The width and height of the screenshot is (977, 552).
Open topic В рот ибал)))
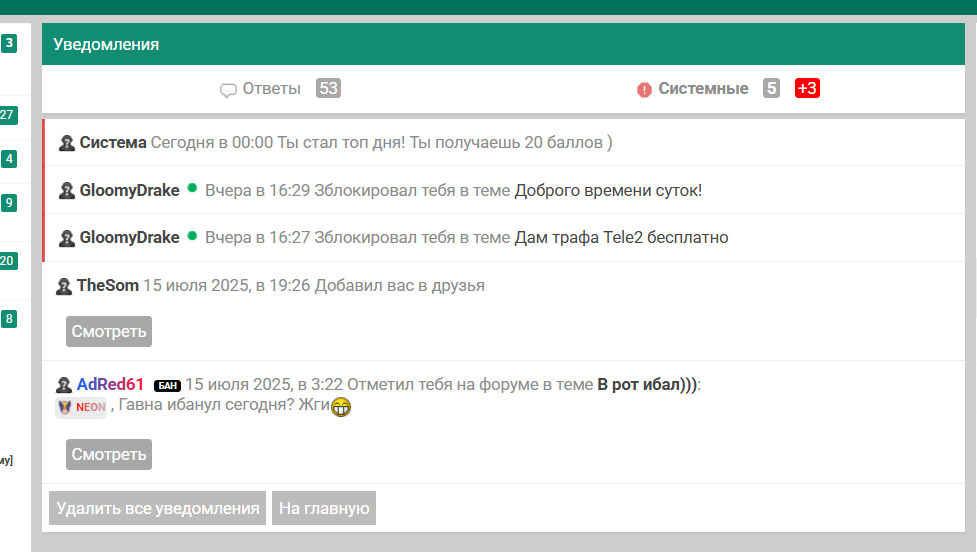[647, 384]
